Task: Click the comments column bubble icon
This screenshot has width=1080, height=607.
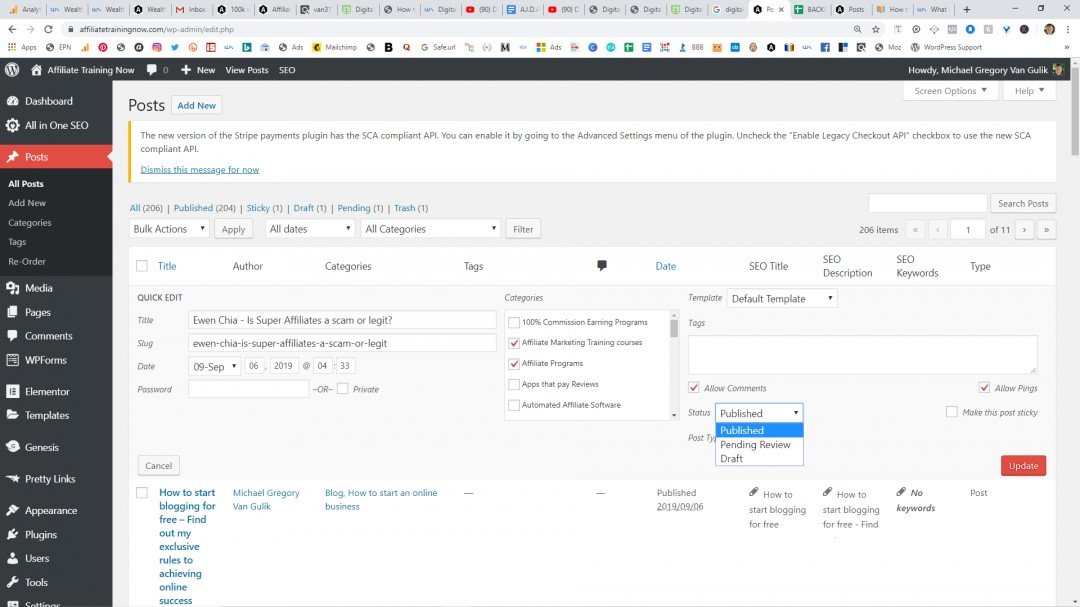Action: [601, 265]
